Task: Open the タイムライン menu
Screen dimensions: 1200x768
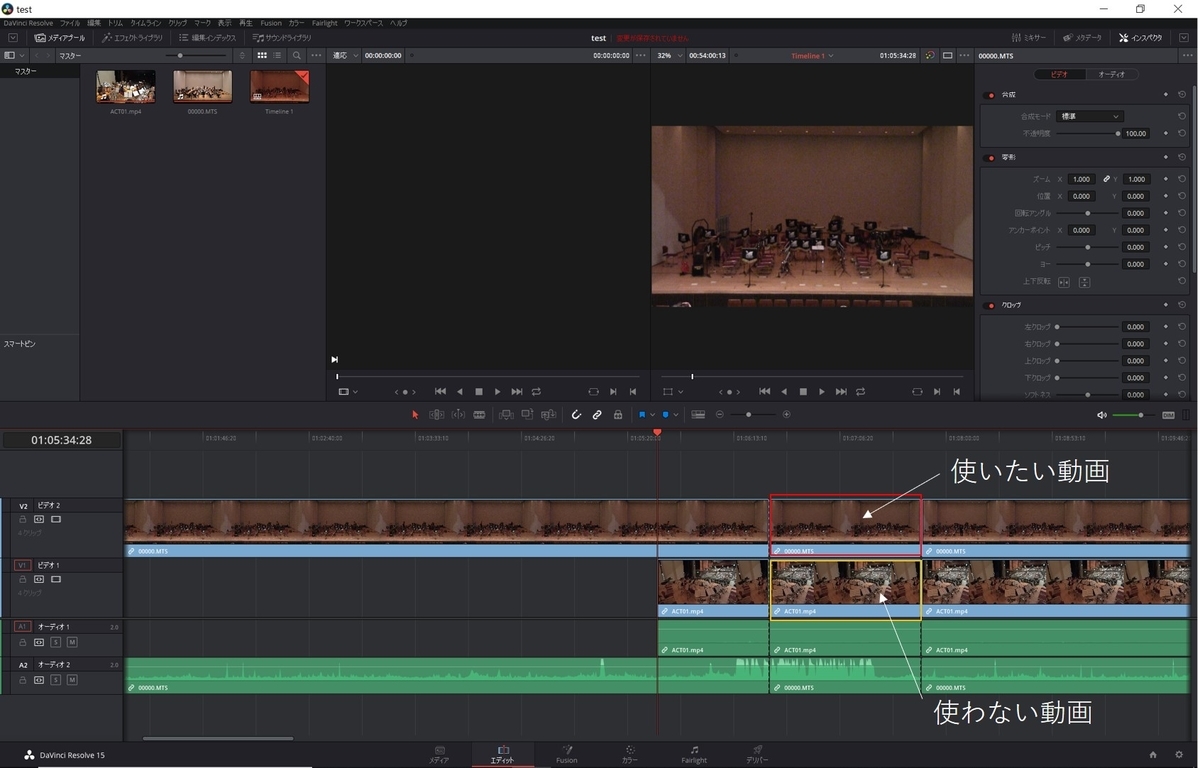Action: click(x=147, y=22)
